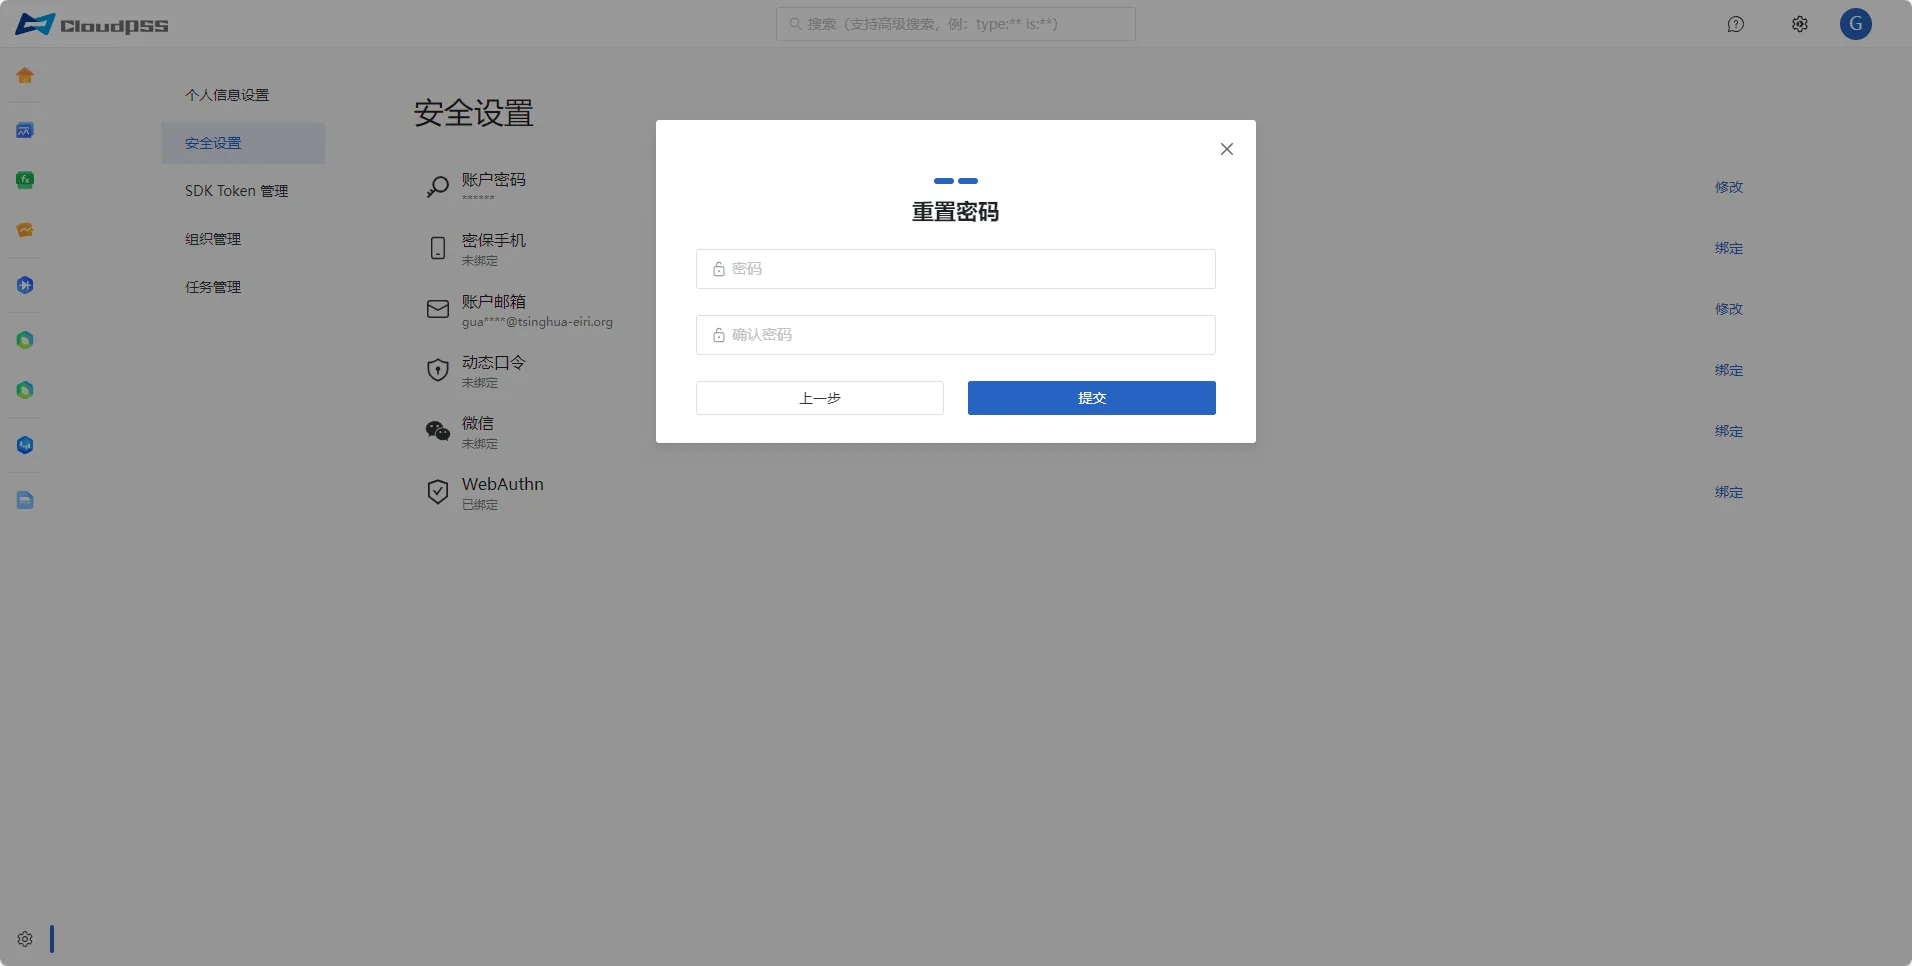The width and height of the screenshot is (1912, 966).
Task: Open the orange wave app icon in sidebar
Action: pyautogui.click(x=25, y=230)
